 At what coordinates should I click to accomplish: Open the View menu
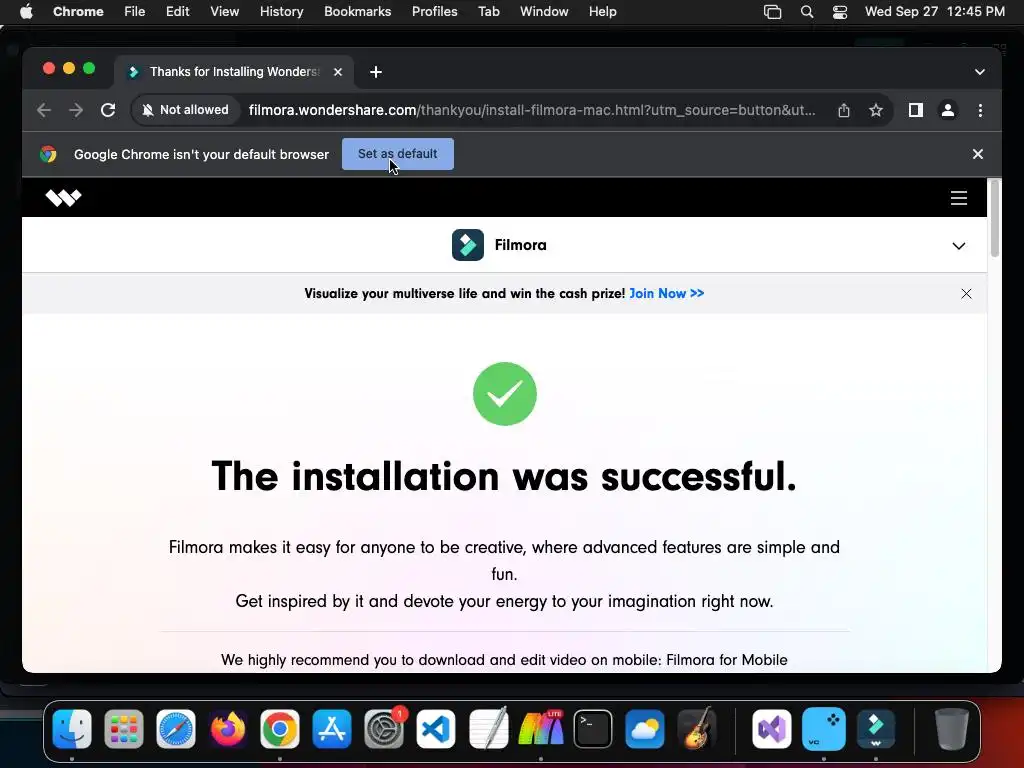point(224,12)
